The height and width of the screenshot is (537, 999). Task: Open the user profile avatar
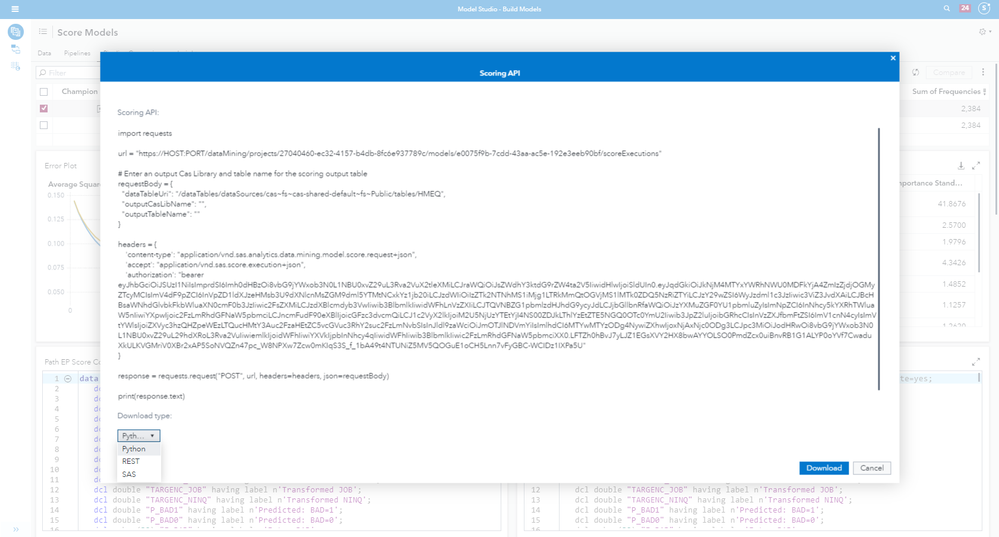pos(984,9)
